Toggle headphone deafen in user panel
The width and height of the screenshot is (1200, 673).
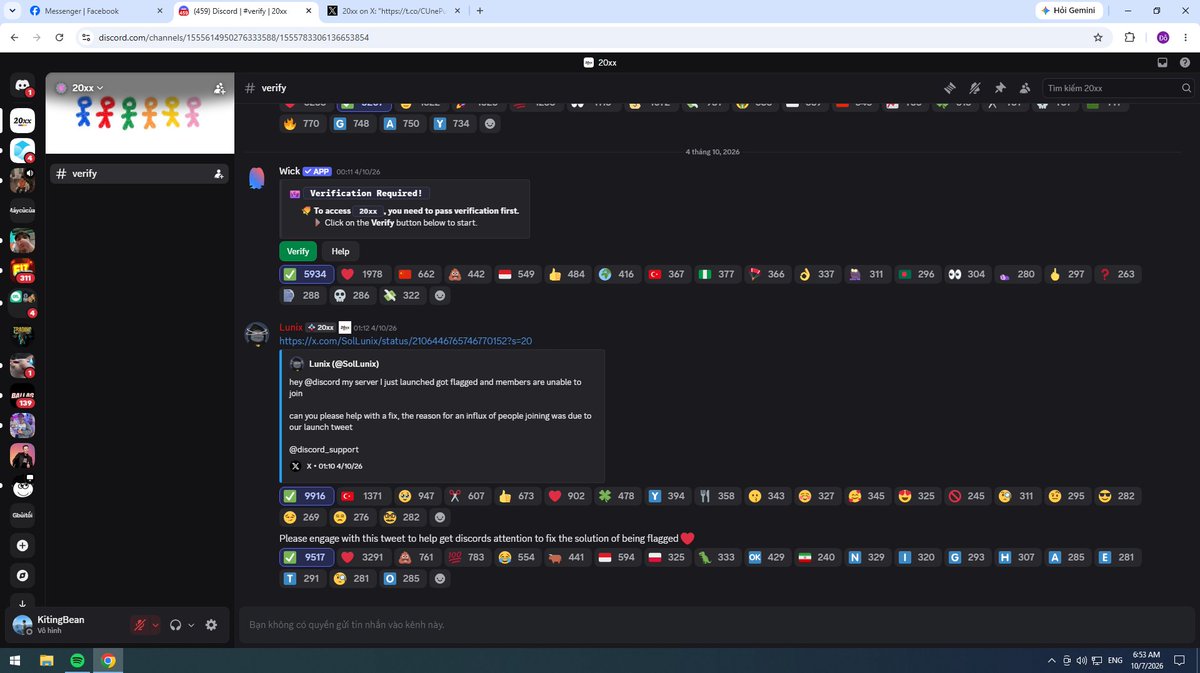point(176,625)
